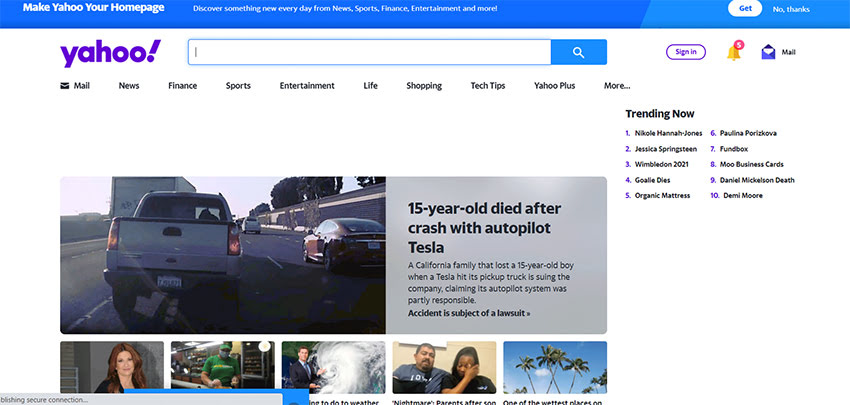Open trending topic Fundbox
Viewport: 850px width, 405px height.
(x=734, y=149)
